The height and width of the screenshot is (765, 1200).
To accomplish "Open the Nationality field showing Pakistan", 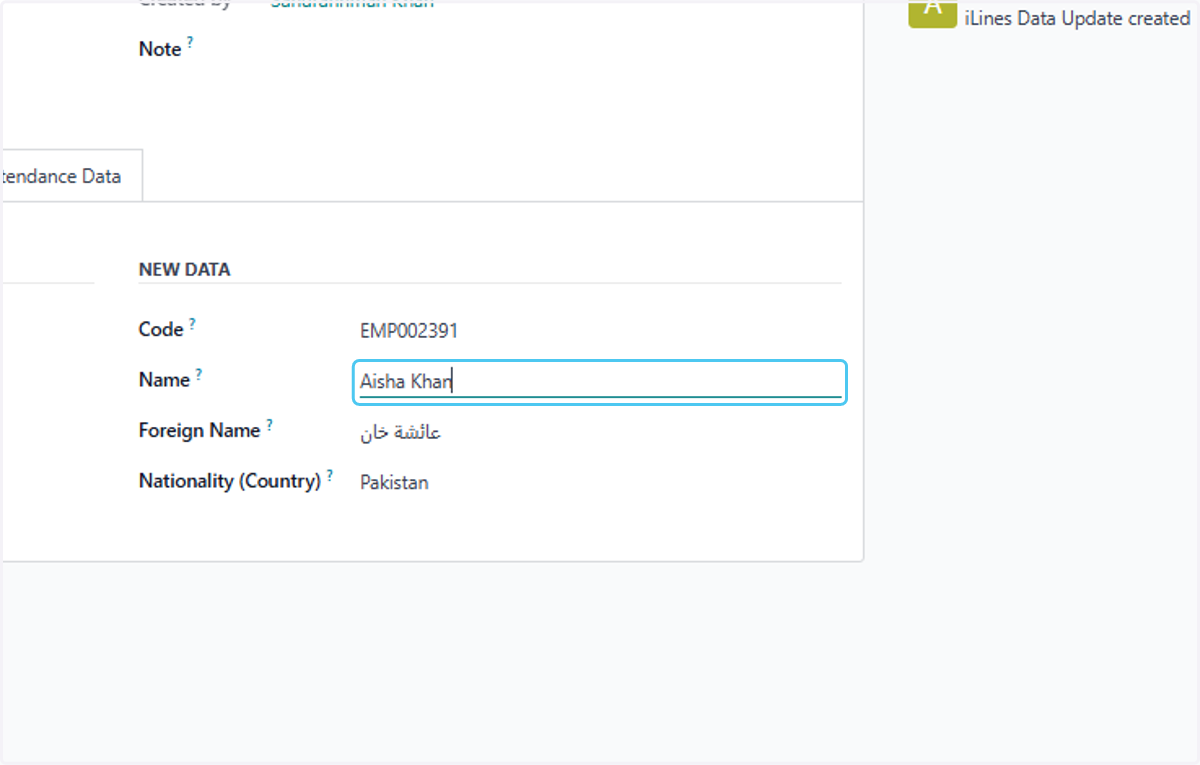I will tap(394, 482).
